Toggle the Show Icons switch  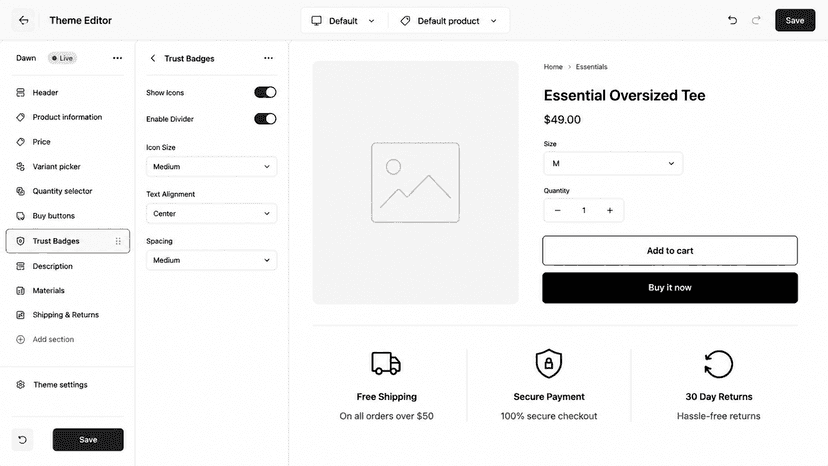point(265,92)
